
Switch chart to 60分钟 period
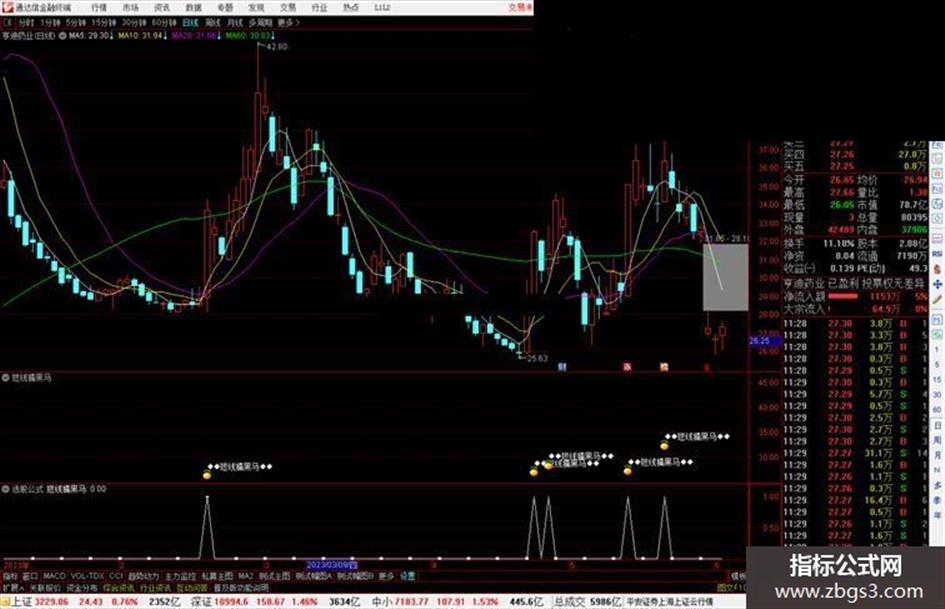point(164,22)
